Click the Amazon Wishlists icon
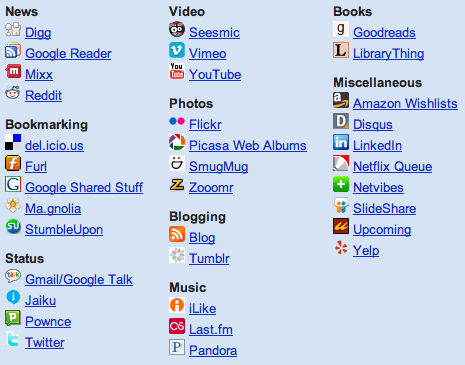This screenshot has width=465, height=365. (x=341, y=101)
